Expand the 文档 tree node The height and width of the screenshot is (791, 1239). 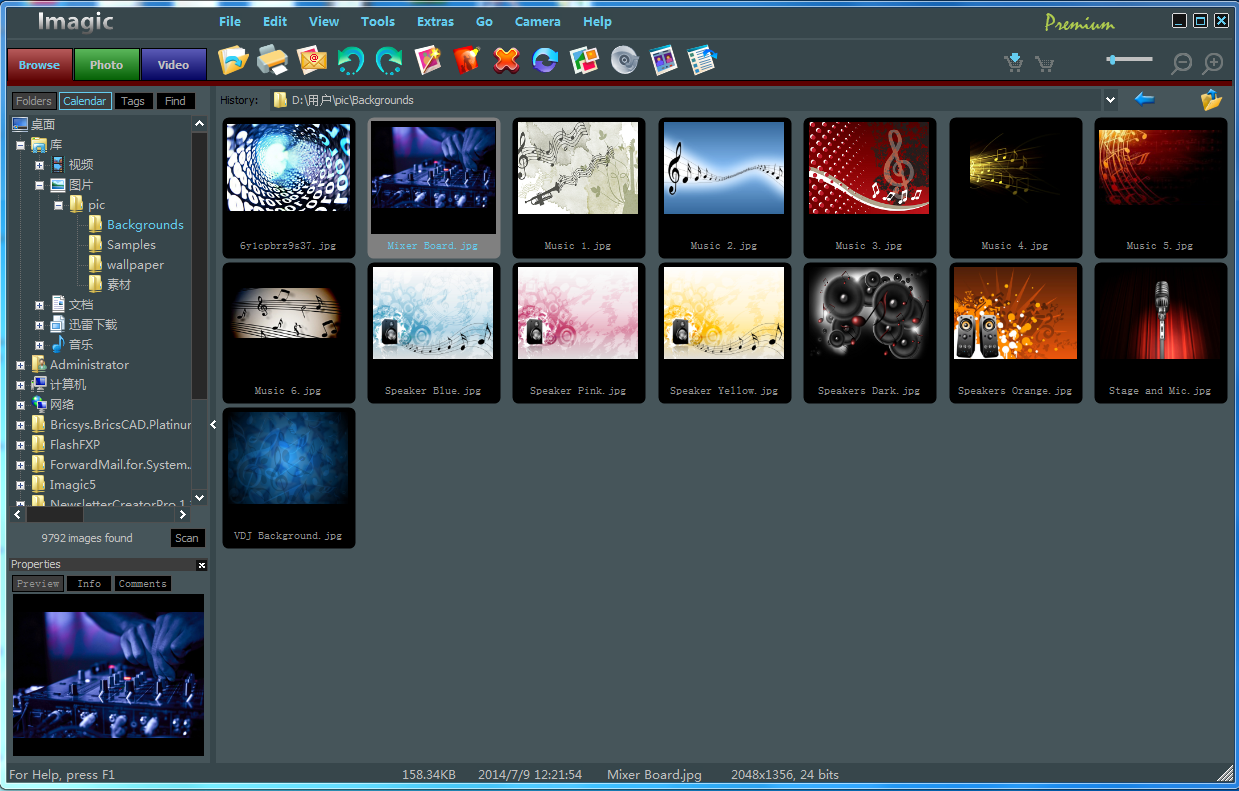coord(39,305)
